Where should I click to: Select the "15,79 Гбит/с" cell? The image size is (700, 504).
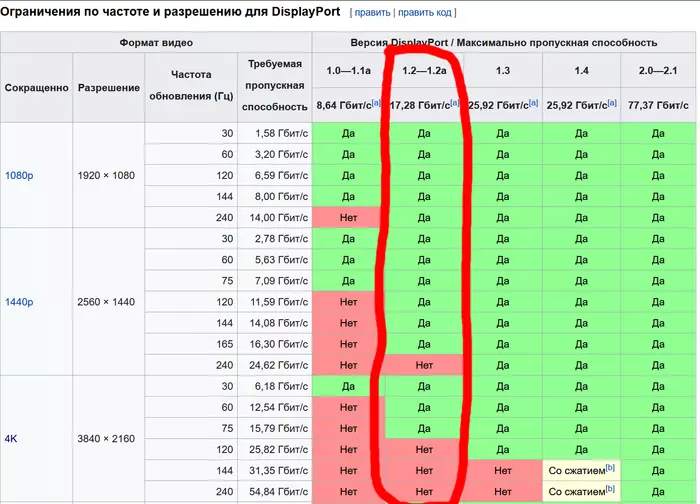[x=275, y=428]
